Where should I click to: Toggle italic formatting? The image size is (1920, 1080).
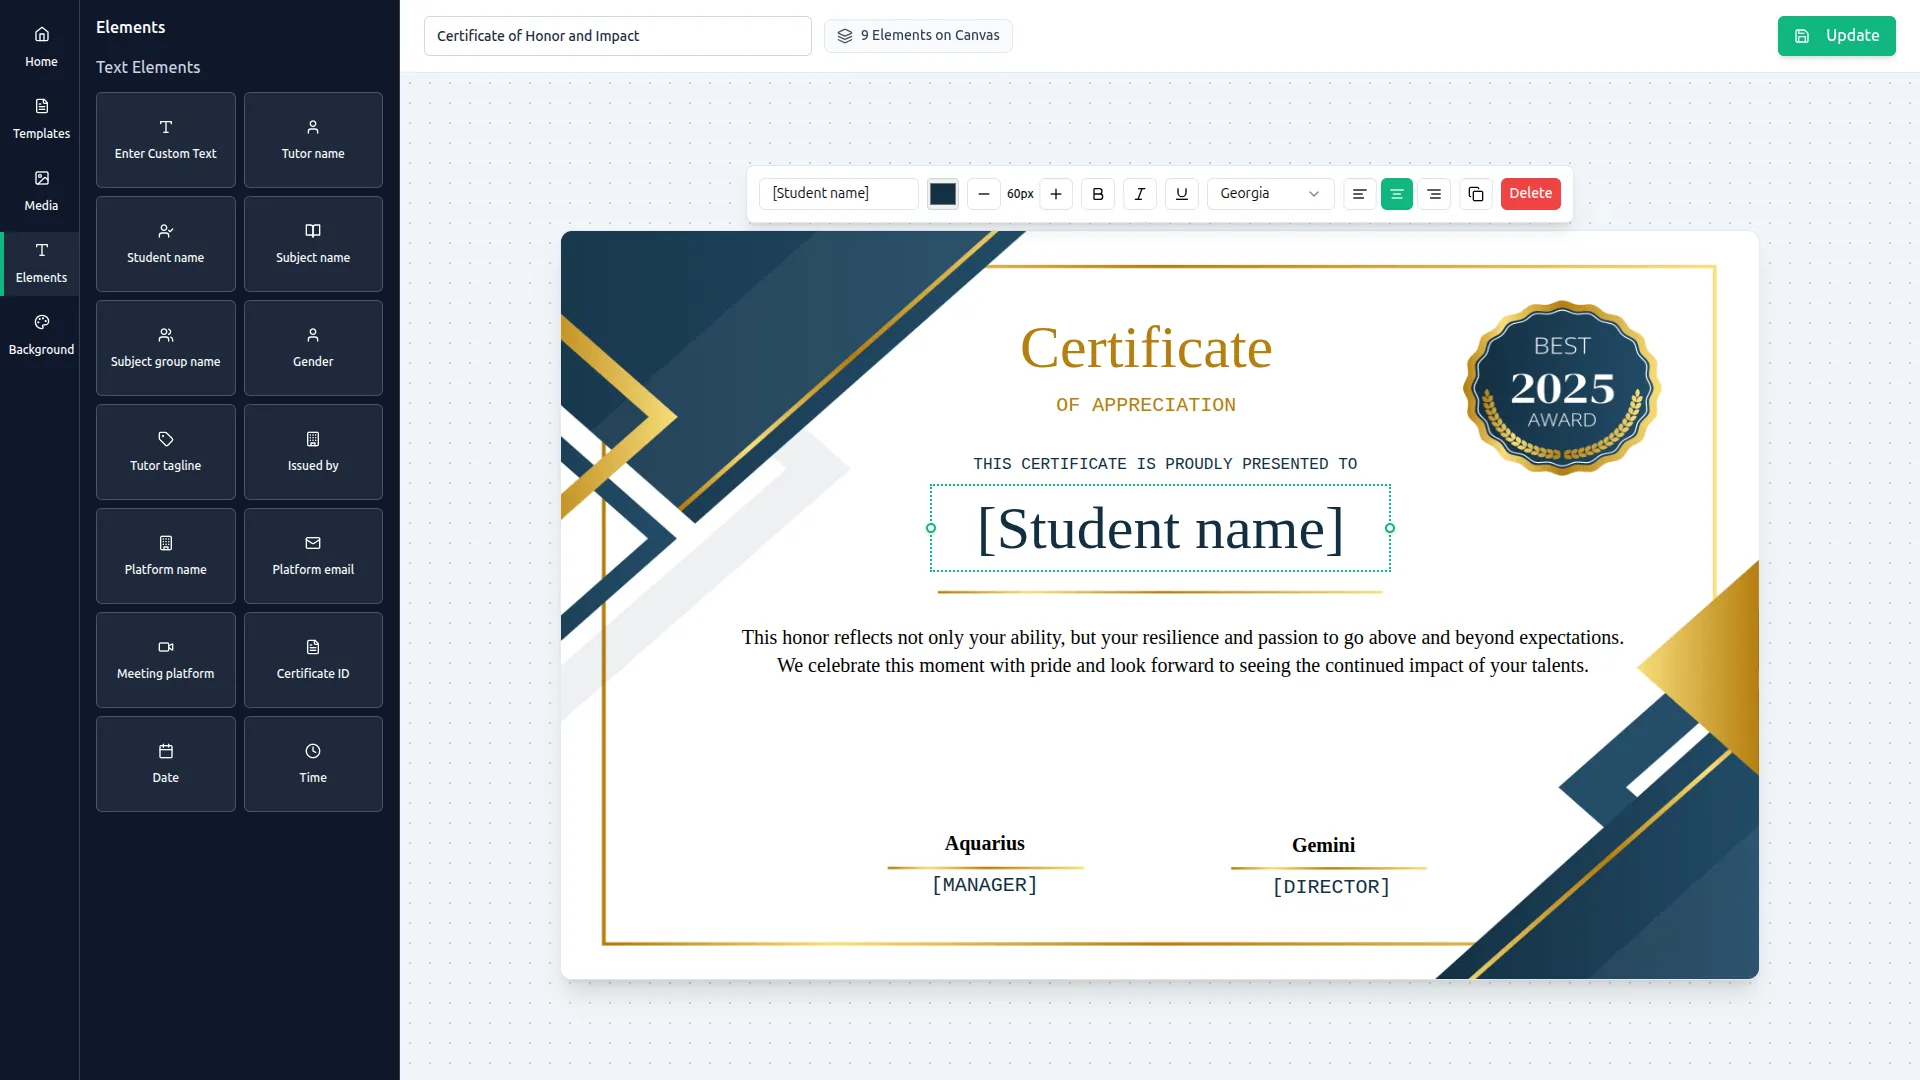[x=1140, y=194]
